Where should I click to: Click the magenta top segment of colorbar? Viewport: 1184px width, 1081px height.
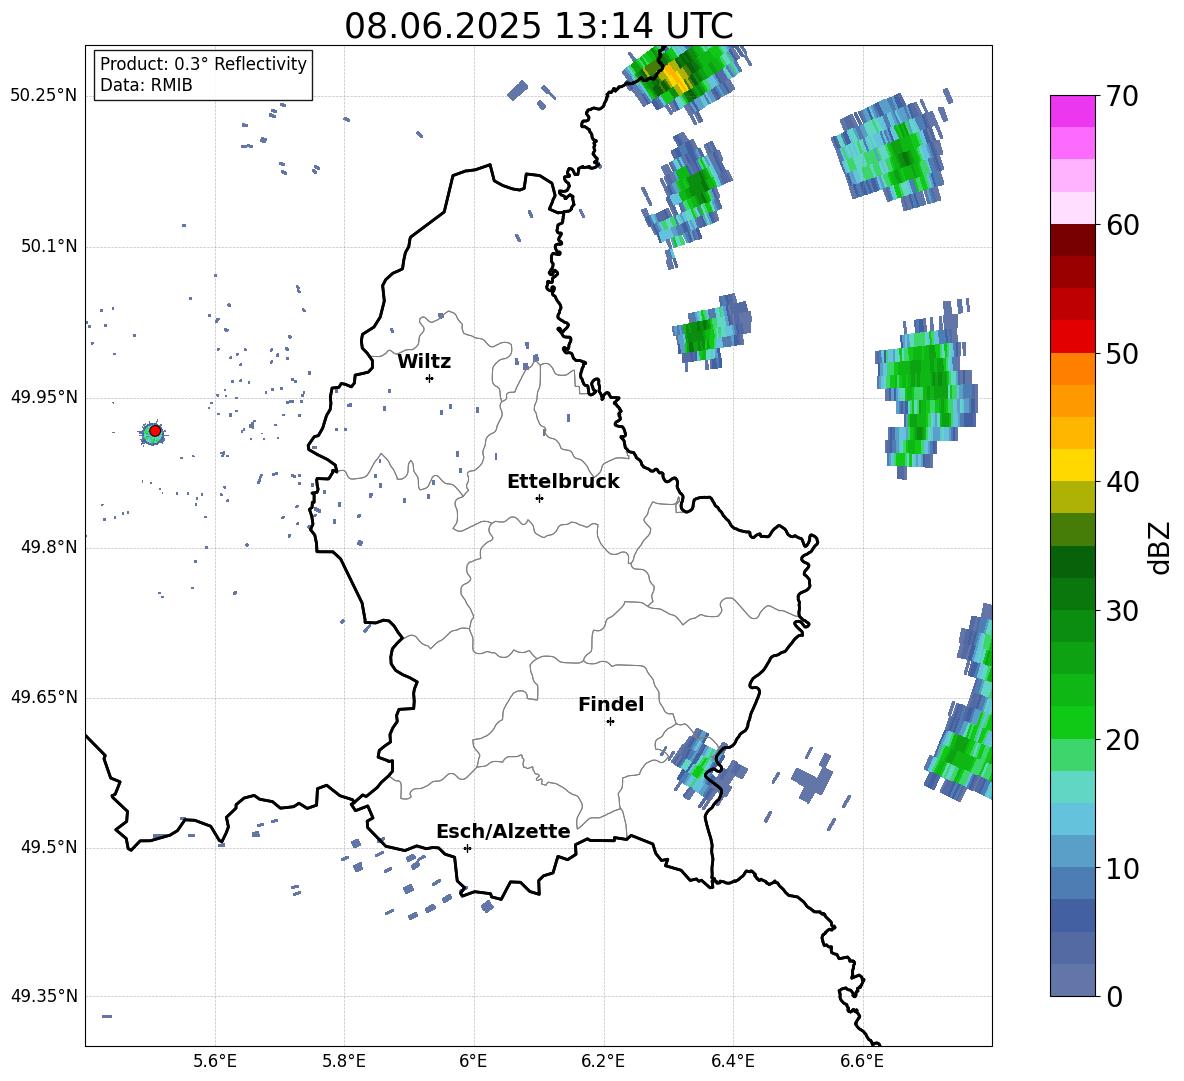pos(1072,111)
